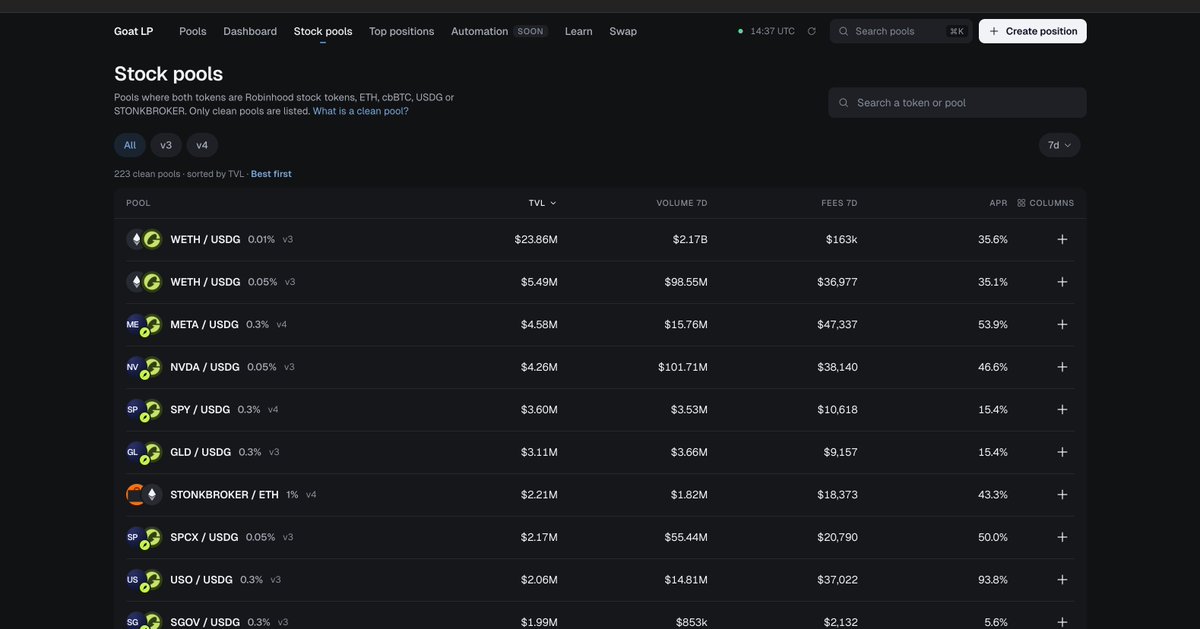Viewport: 1200px width, 629px height.
Task: Click the $101.71M volume value
Action: click(683, 367)
